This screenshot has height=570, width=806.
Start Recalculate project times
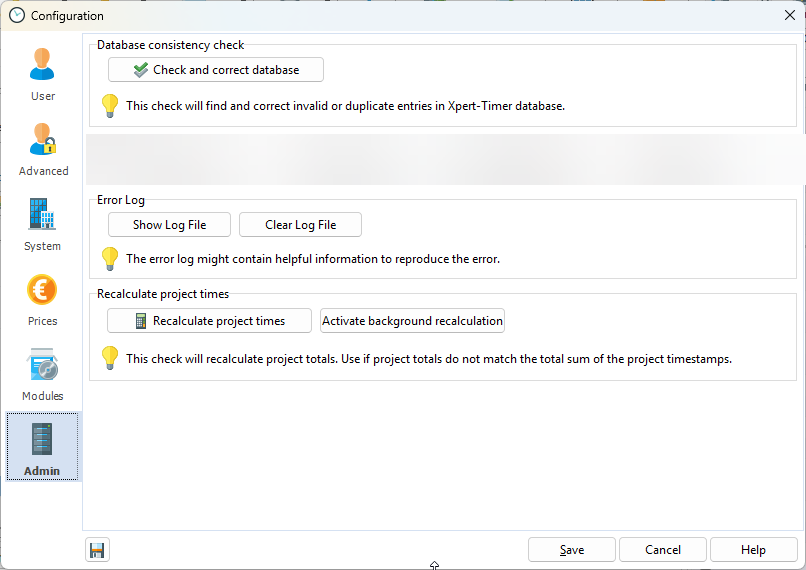point(209,321)
